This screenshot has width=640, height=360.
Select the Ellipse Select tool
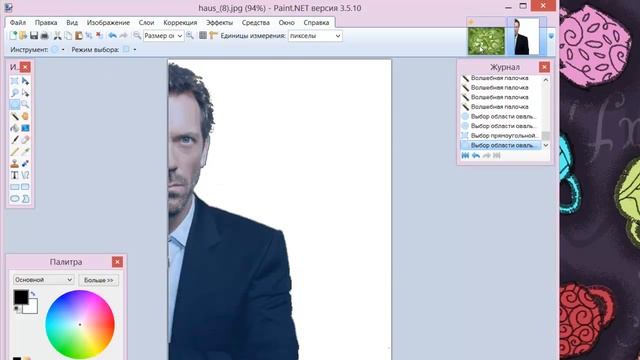15,104
